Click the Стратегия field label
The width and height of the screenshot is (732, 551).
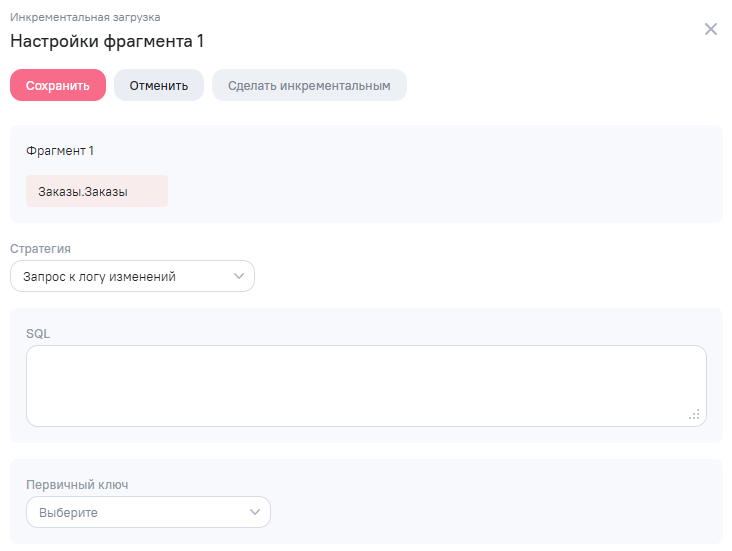click(x=40, y=248)
